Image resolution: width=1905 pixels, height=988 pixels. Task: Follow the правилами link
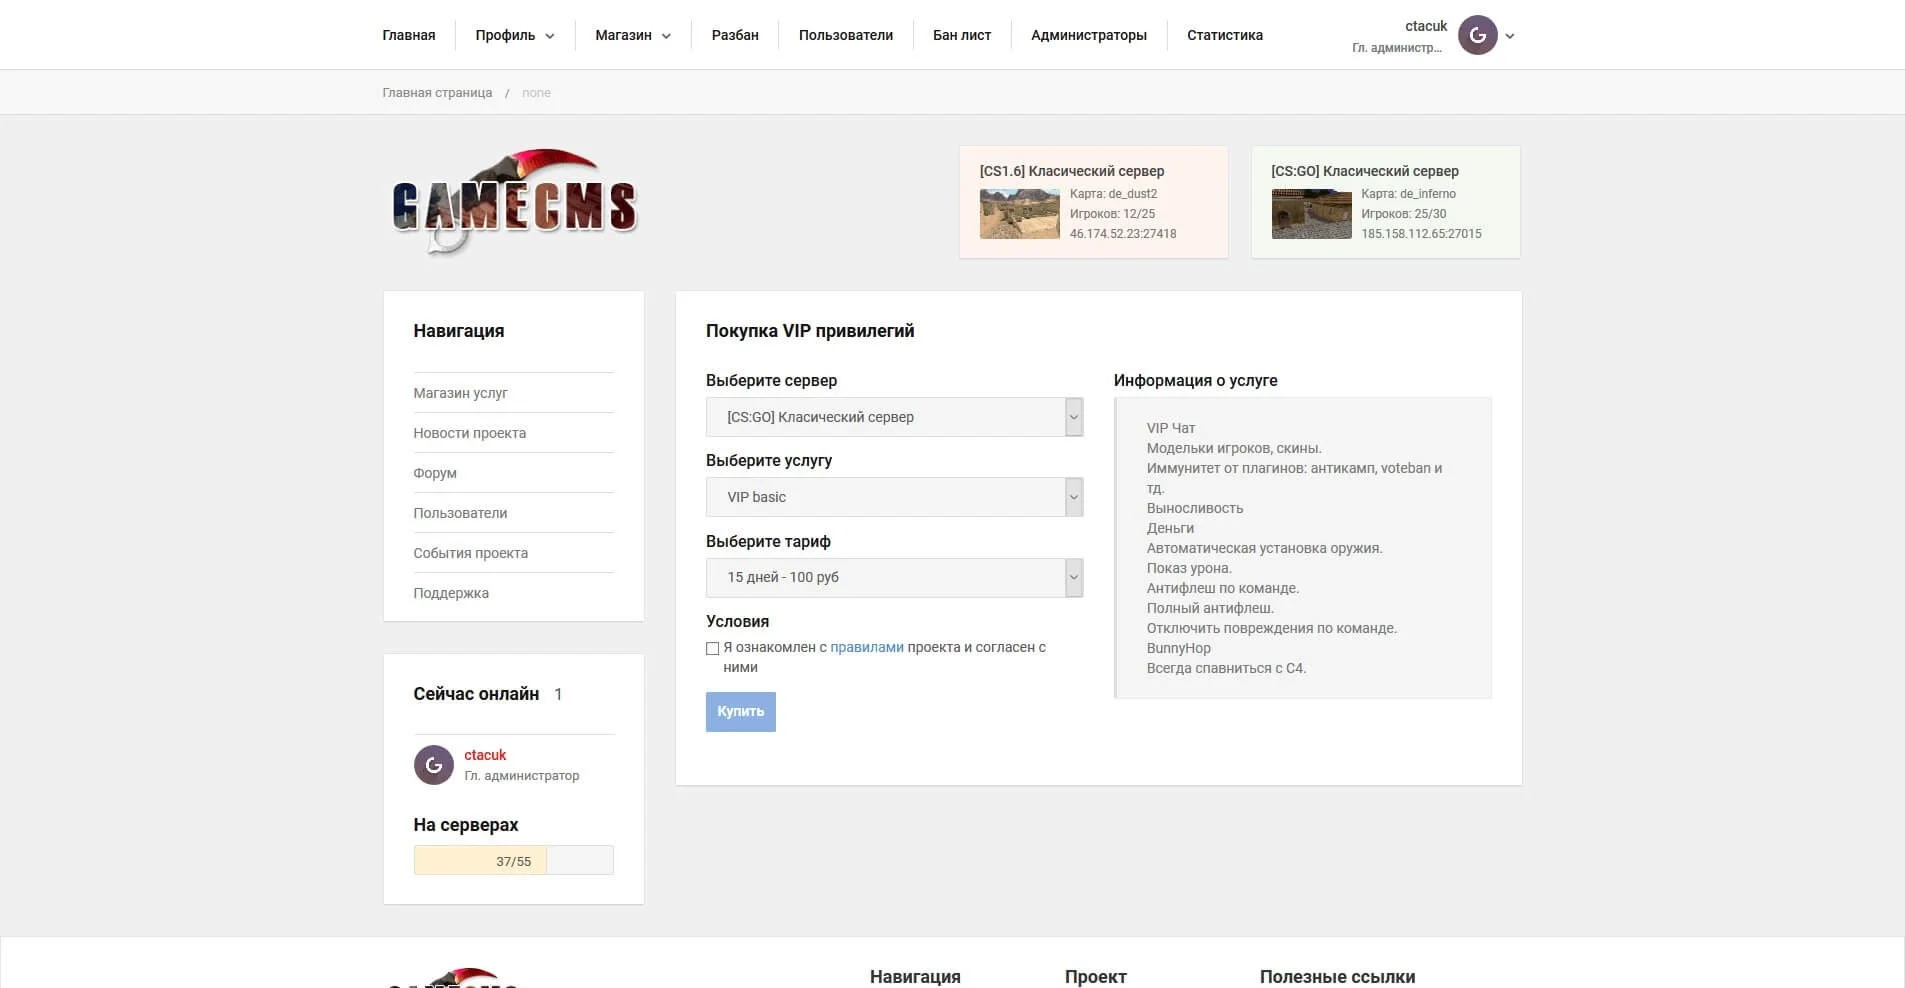[x=866, y=647]
